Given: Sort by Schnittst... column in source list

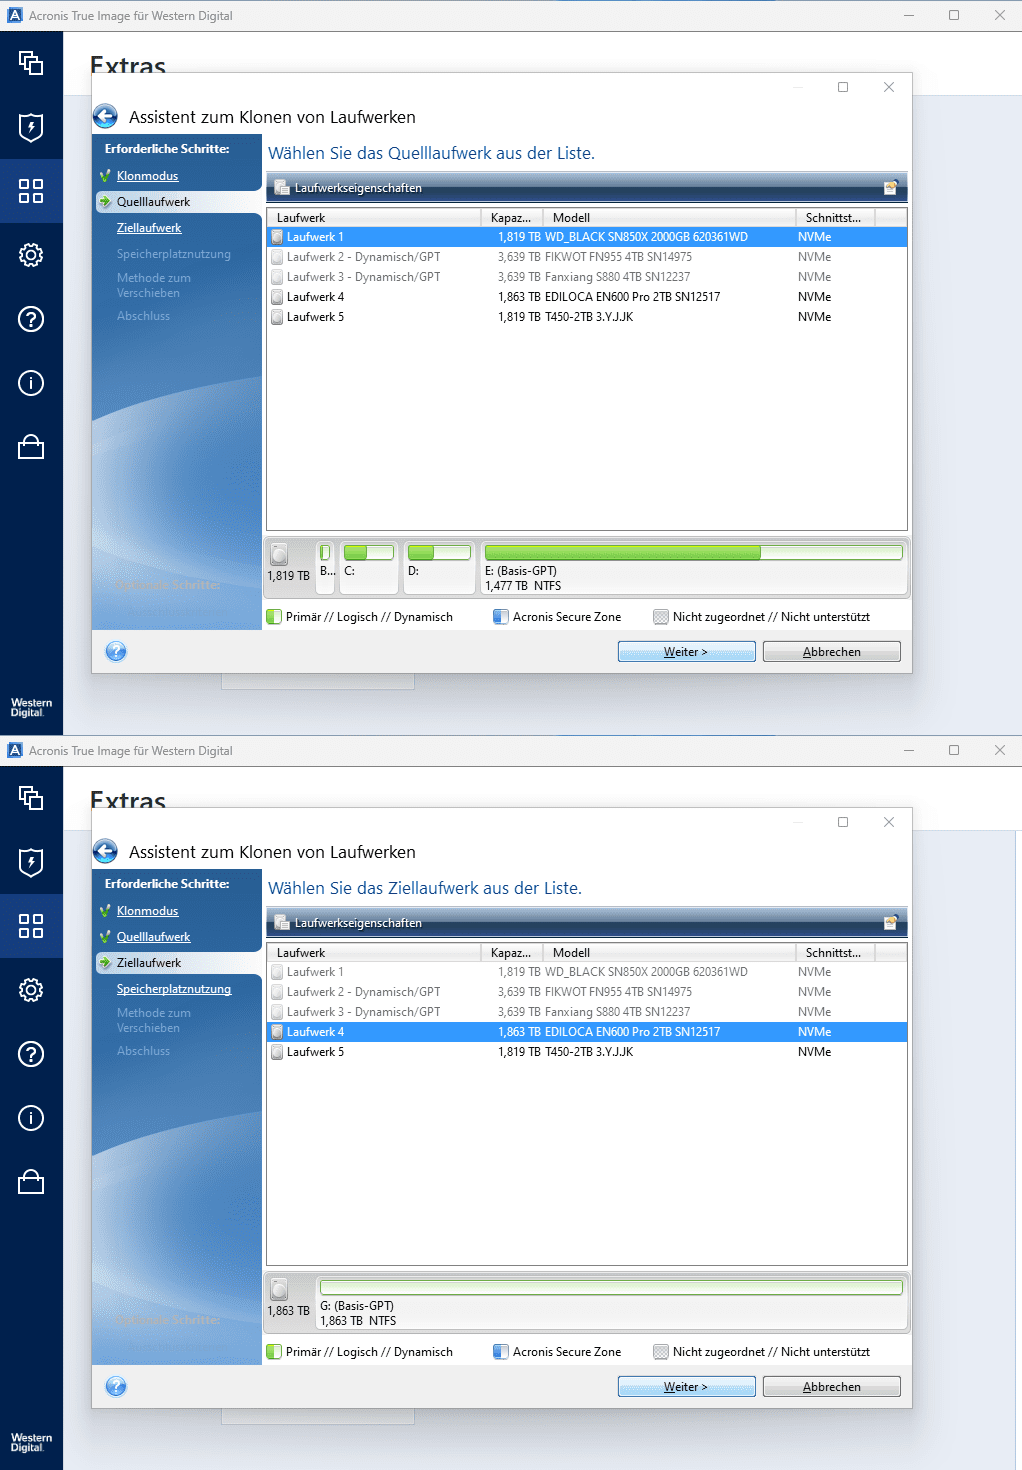Looking at the screenshot, I should click(x=835, y=218).
